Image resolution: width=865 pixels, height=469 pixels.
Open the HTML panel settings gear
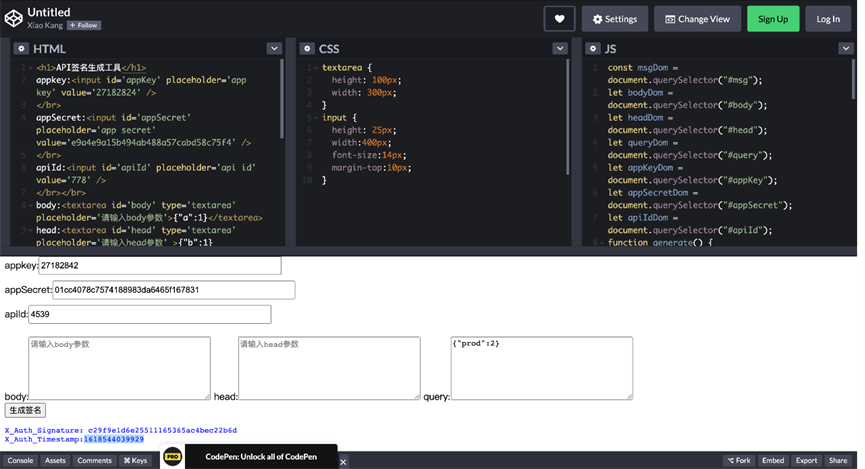click(21, 48)
